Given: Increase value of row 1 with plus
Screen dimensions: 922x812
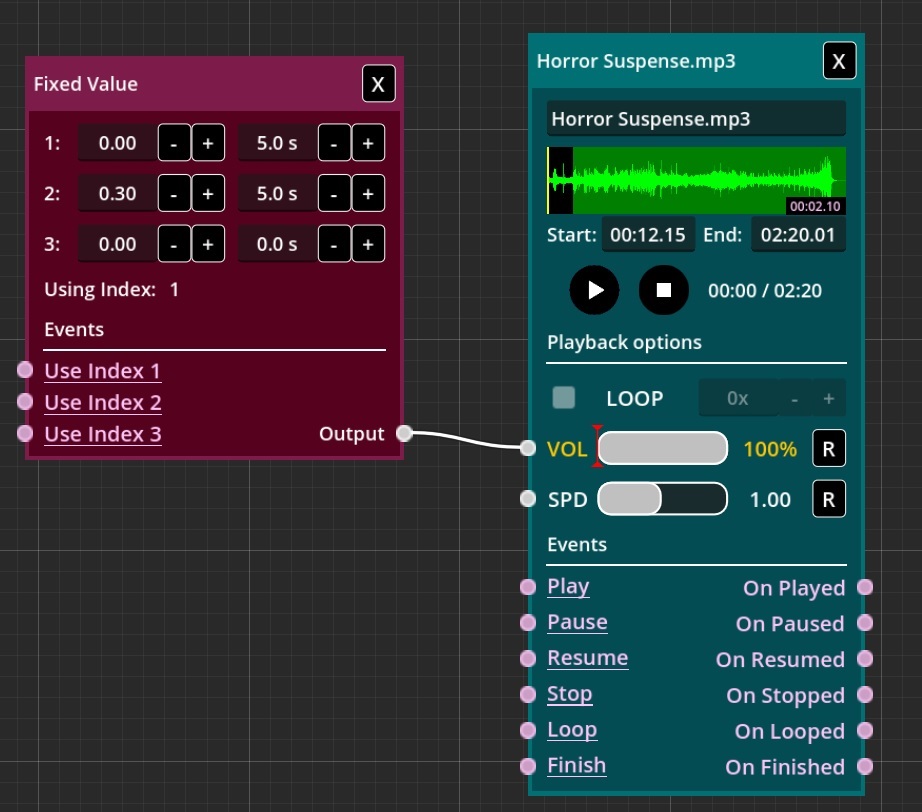Looking at the screenshot, I should [x=208, y=143].
